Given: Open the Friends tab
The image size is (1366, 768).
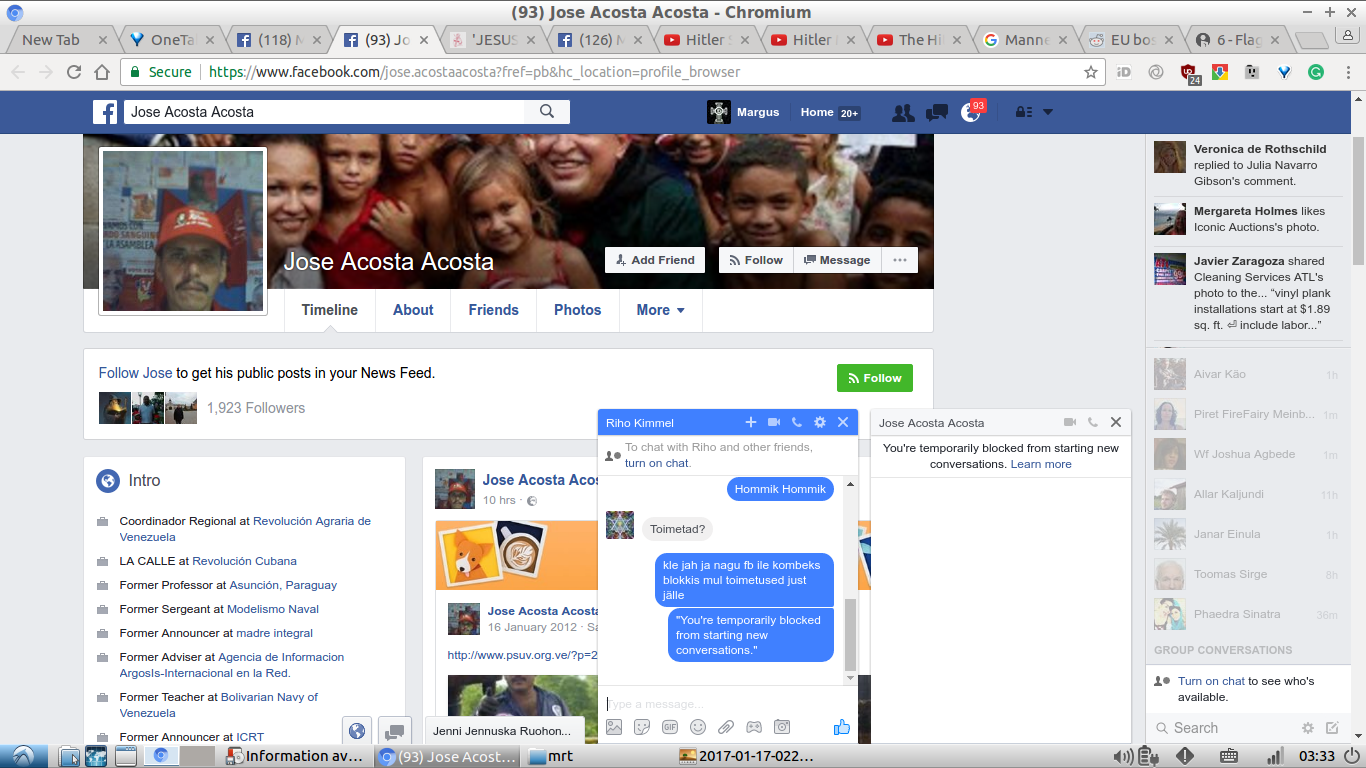Looking at the screenshot, I should click(494, 310).
